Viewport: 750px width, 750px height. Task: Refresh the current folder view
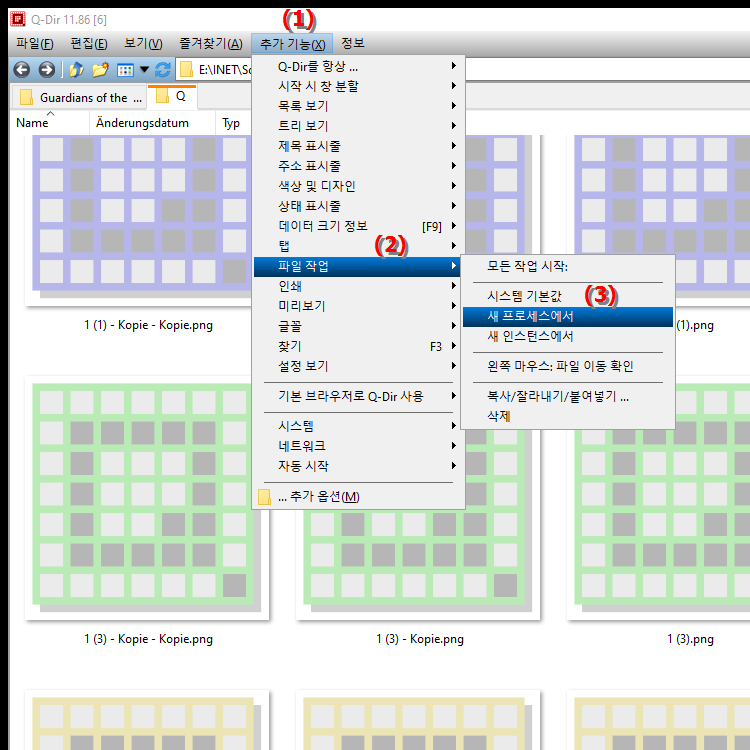pyautogui.click(x=163, y=70)
